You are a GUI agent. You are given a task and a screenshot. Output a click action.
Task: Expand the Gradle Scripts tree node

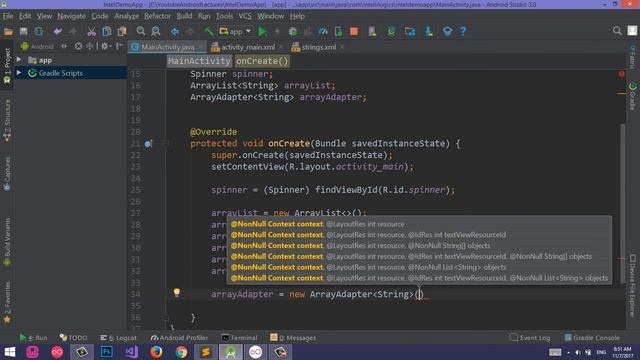point(19,73)
